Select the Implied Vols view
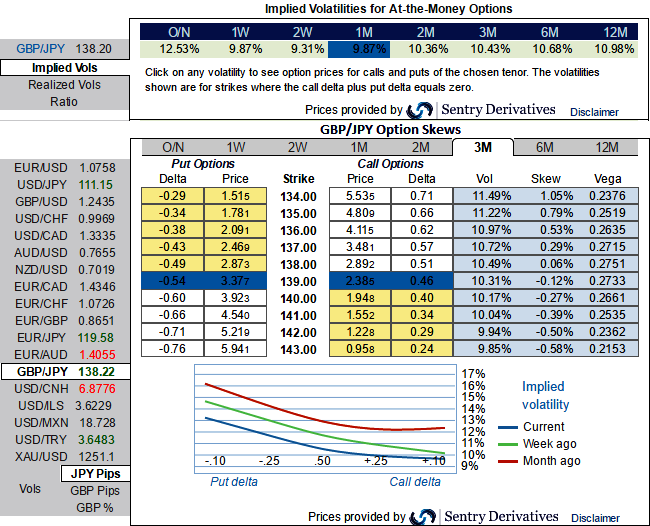 (65, 68)
